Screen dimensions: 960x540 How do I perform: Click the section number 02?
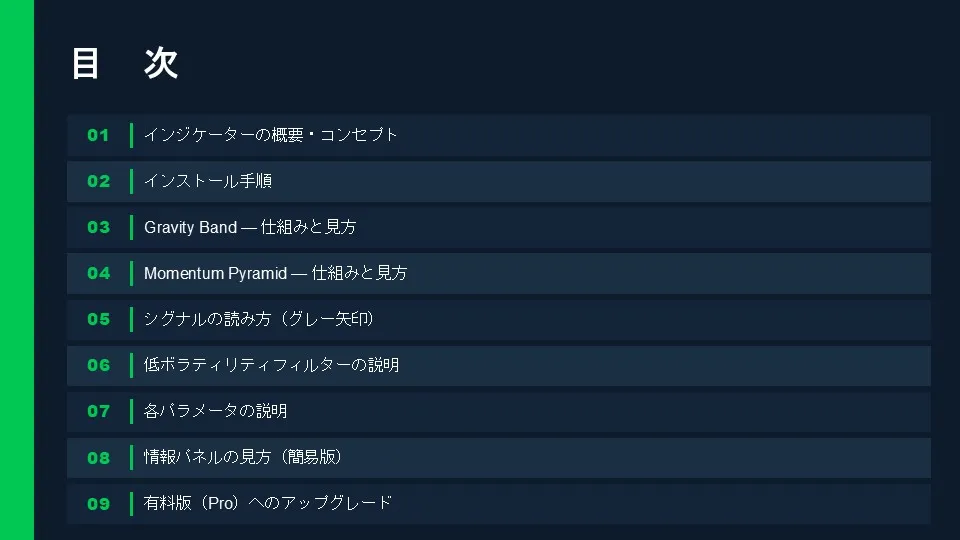point(98,181)
